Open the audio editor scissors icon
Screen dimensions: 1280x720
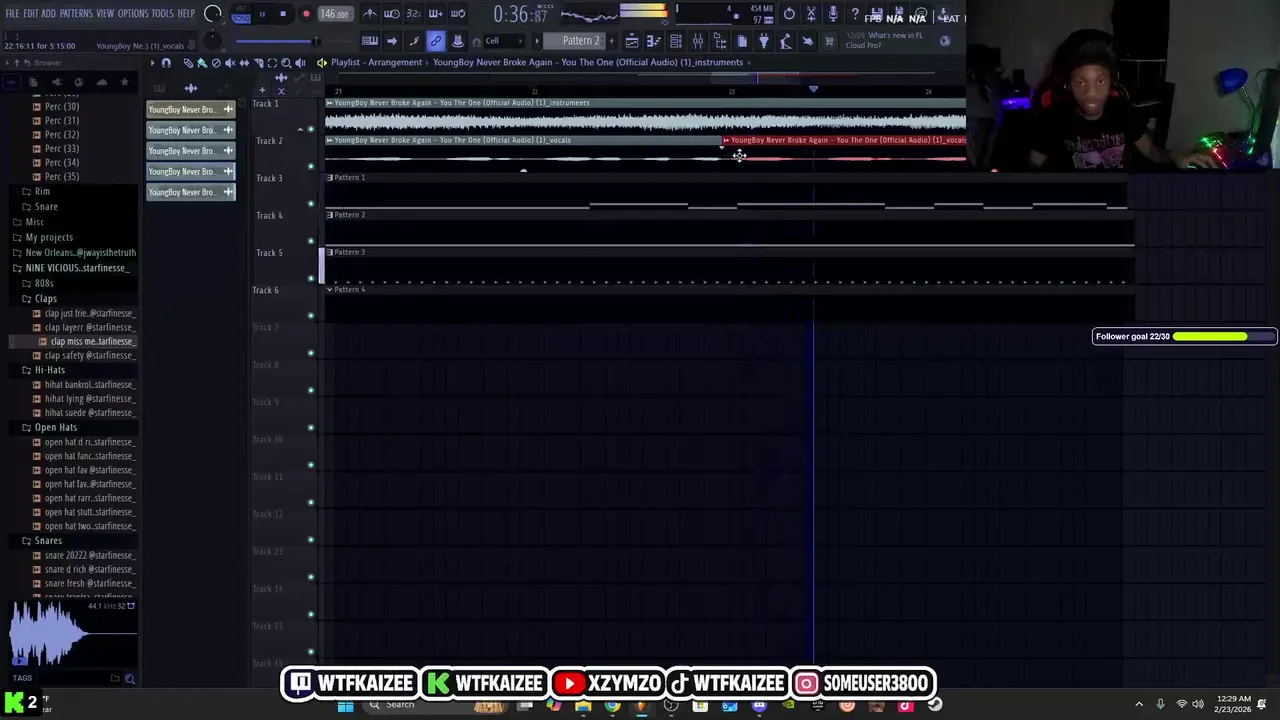point(811,14)
